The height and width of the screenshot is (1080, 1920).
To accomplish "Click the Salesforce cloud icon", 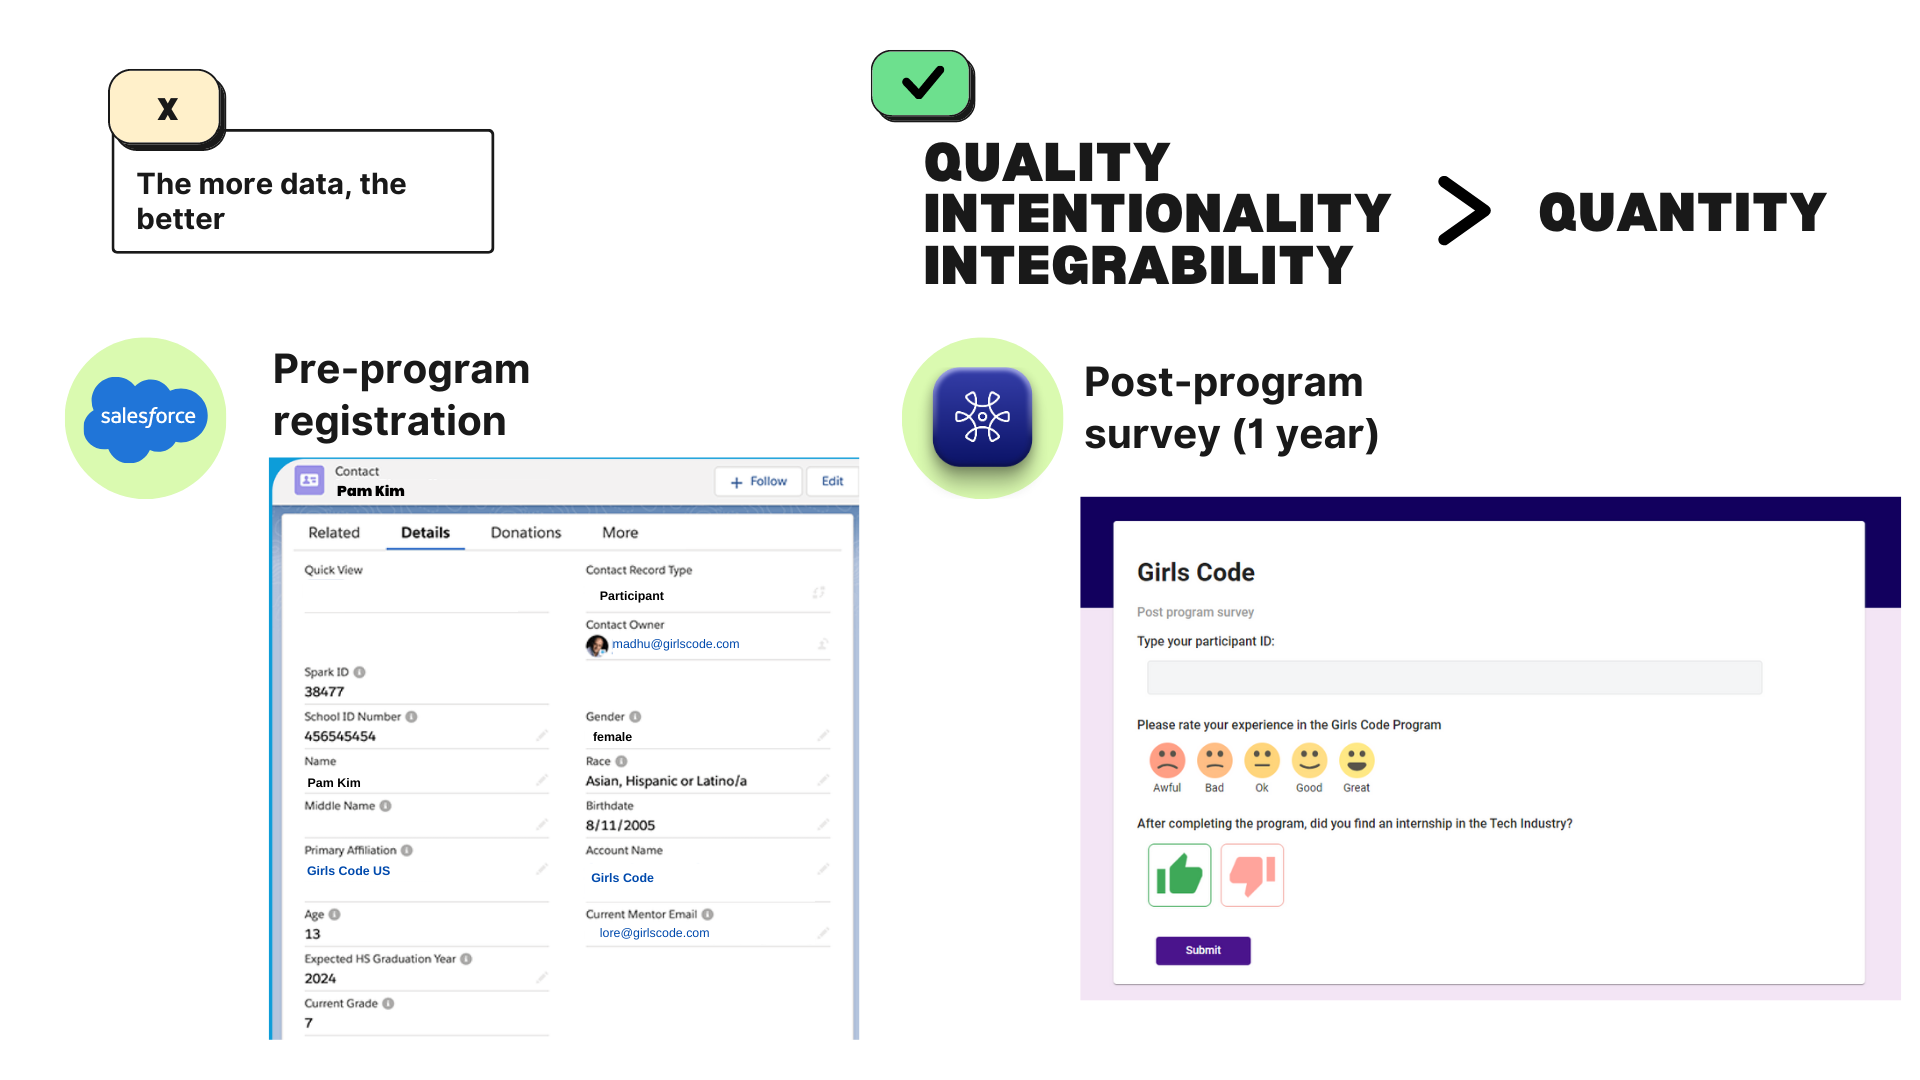I will [x=149, y=418].
